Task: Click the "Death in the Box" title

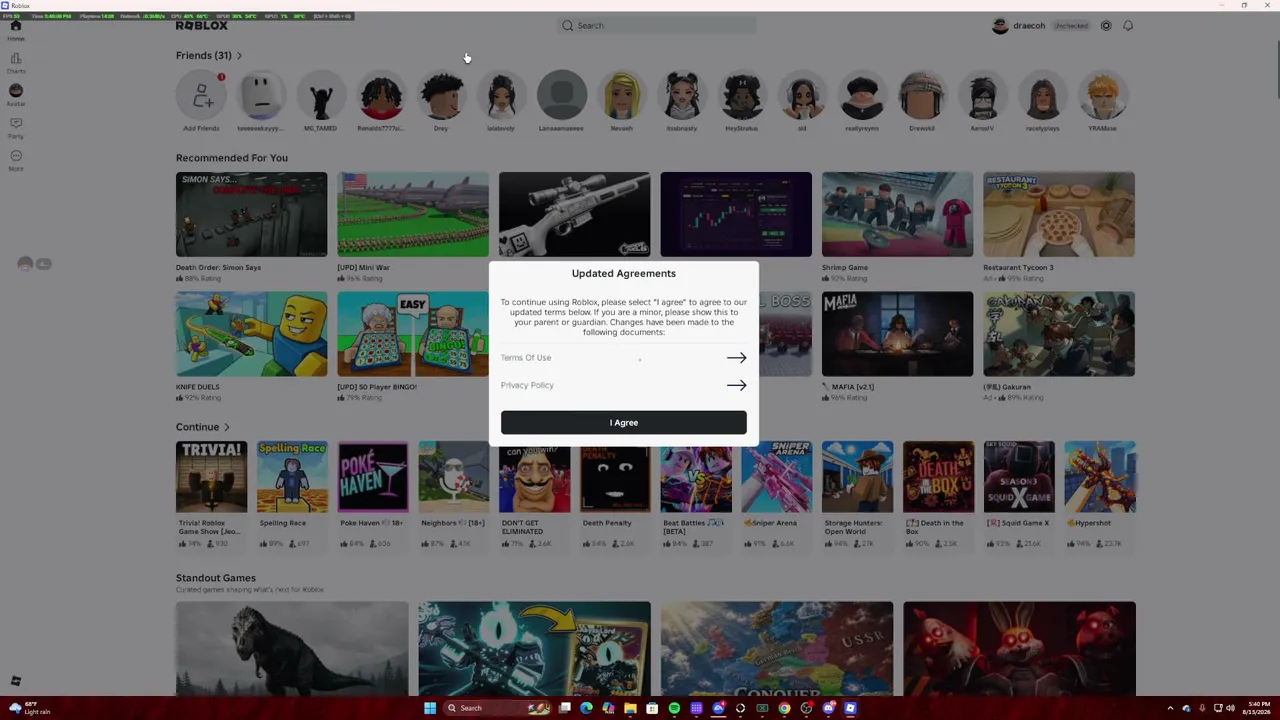Action: 935,527
